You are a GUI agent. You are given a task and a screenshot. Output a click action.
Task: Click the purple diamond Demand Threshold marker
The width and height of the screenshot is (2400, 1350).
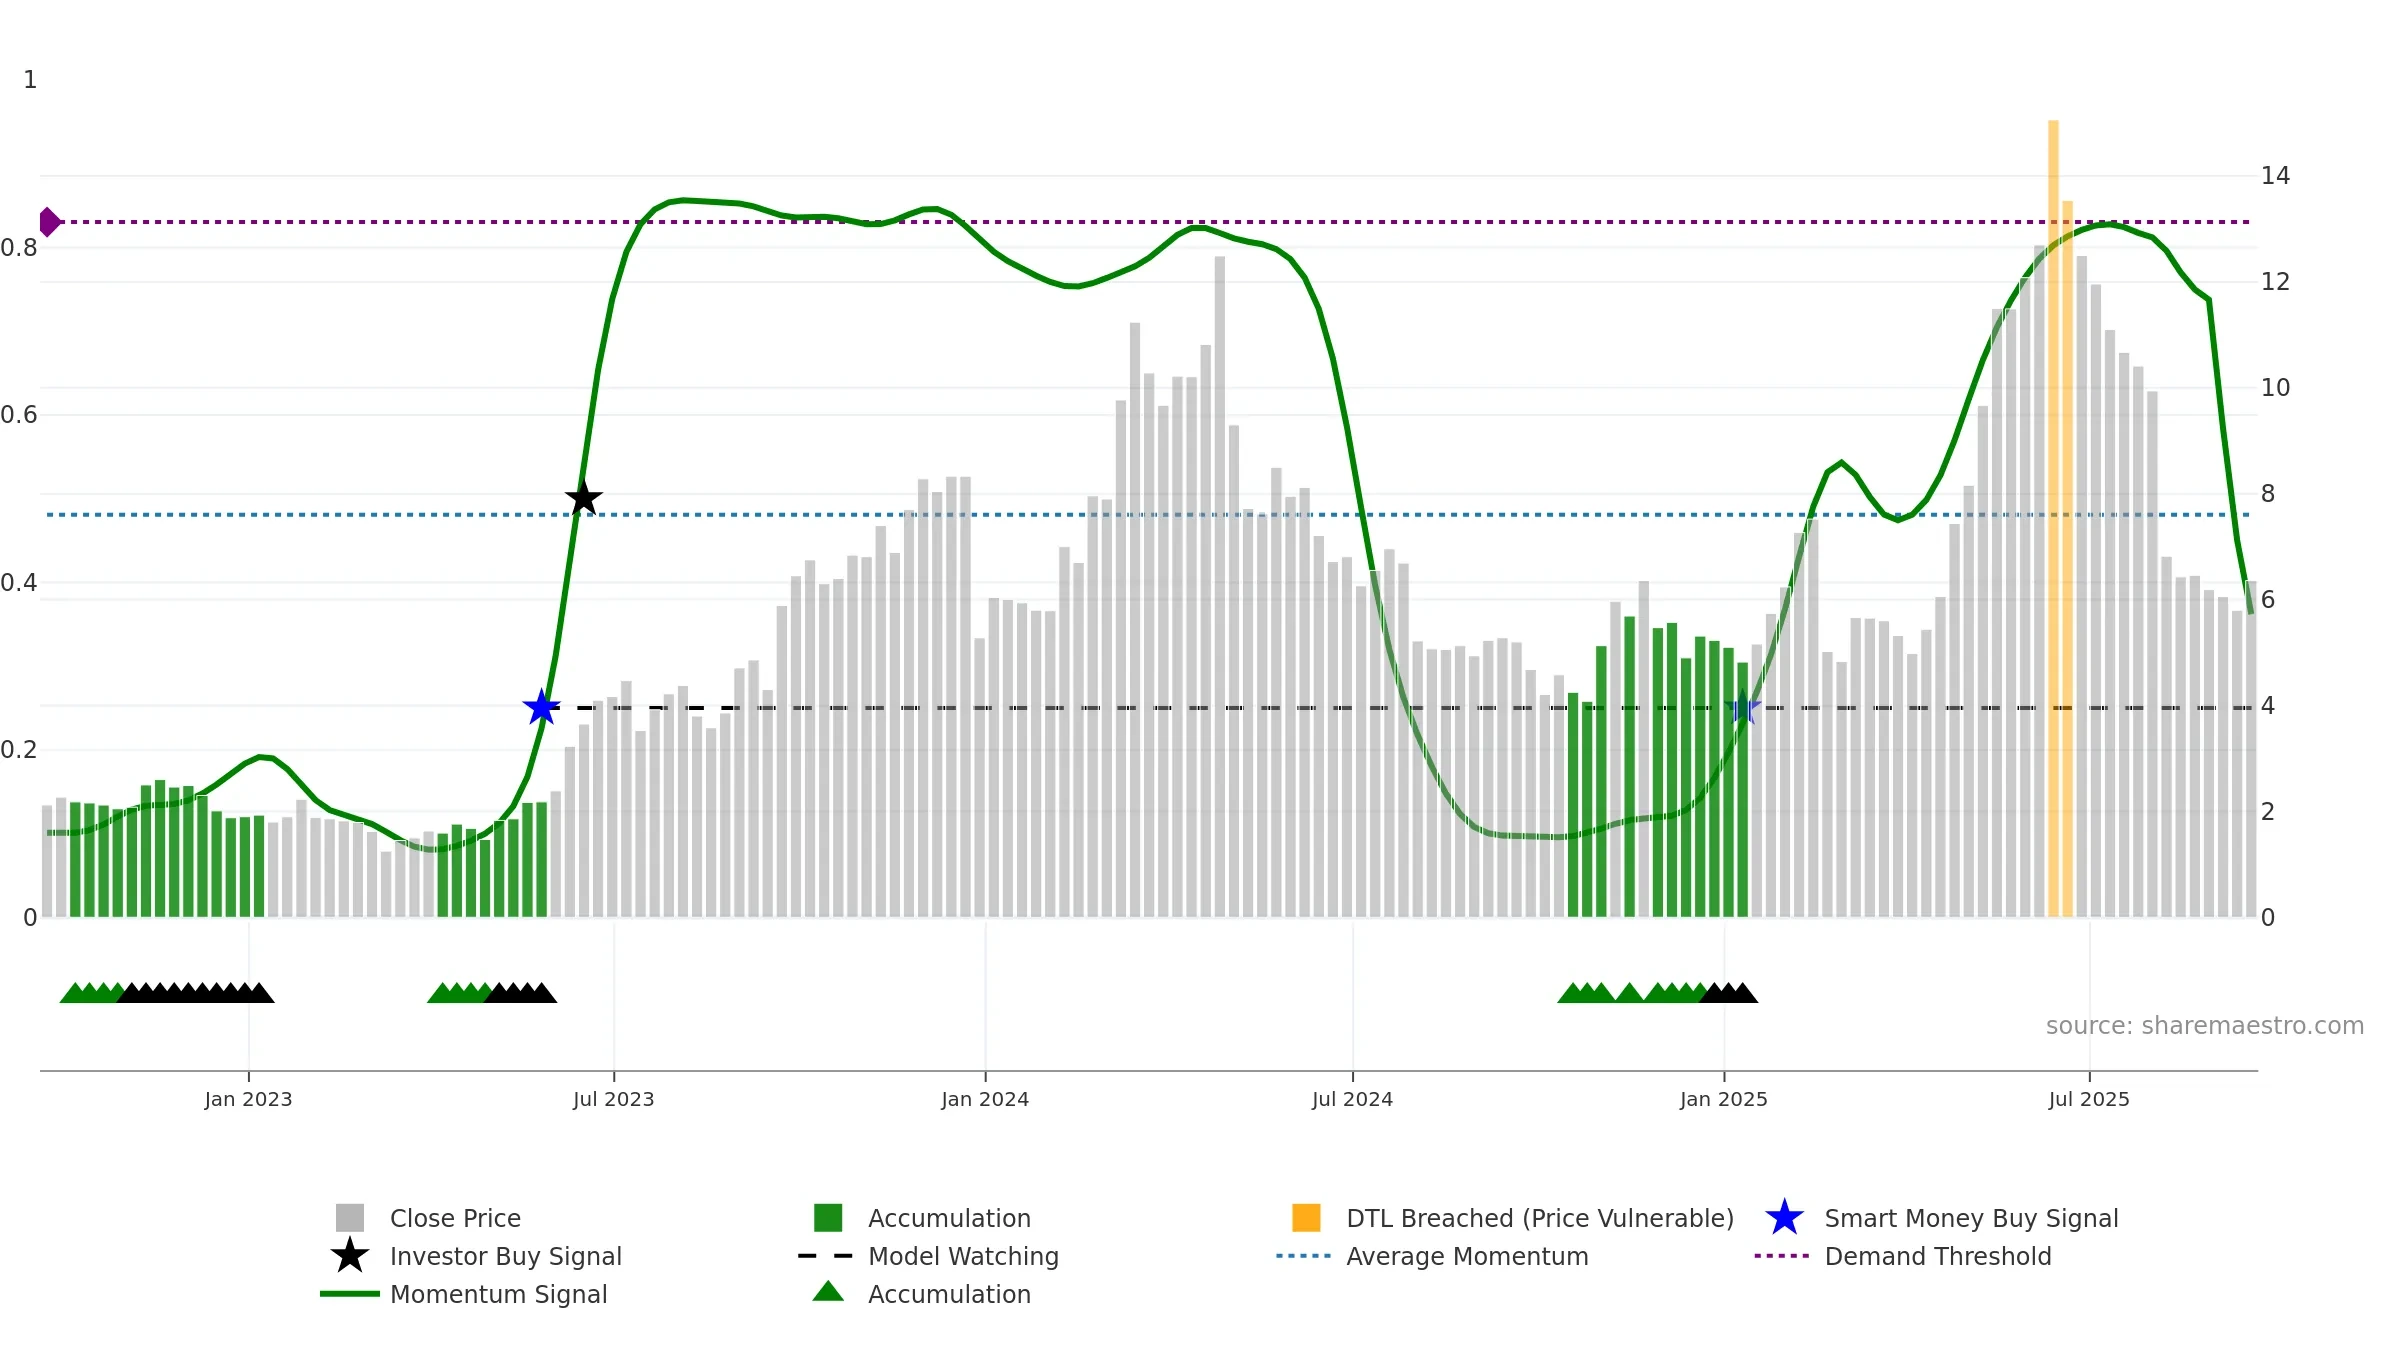[x=49, y=222]
